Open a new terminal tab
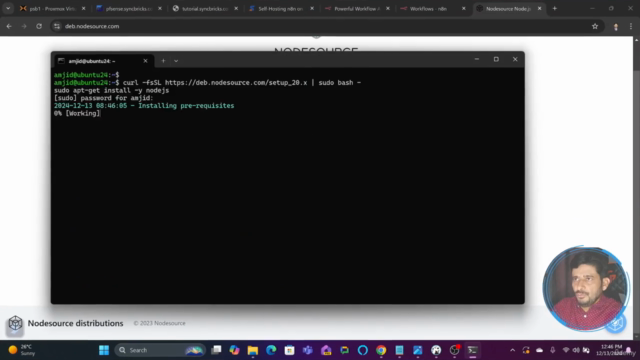The image size is (640, 360). coord(163,61)
